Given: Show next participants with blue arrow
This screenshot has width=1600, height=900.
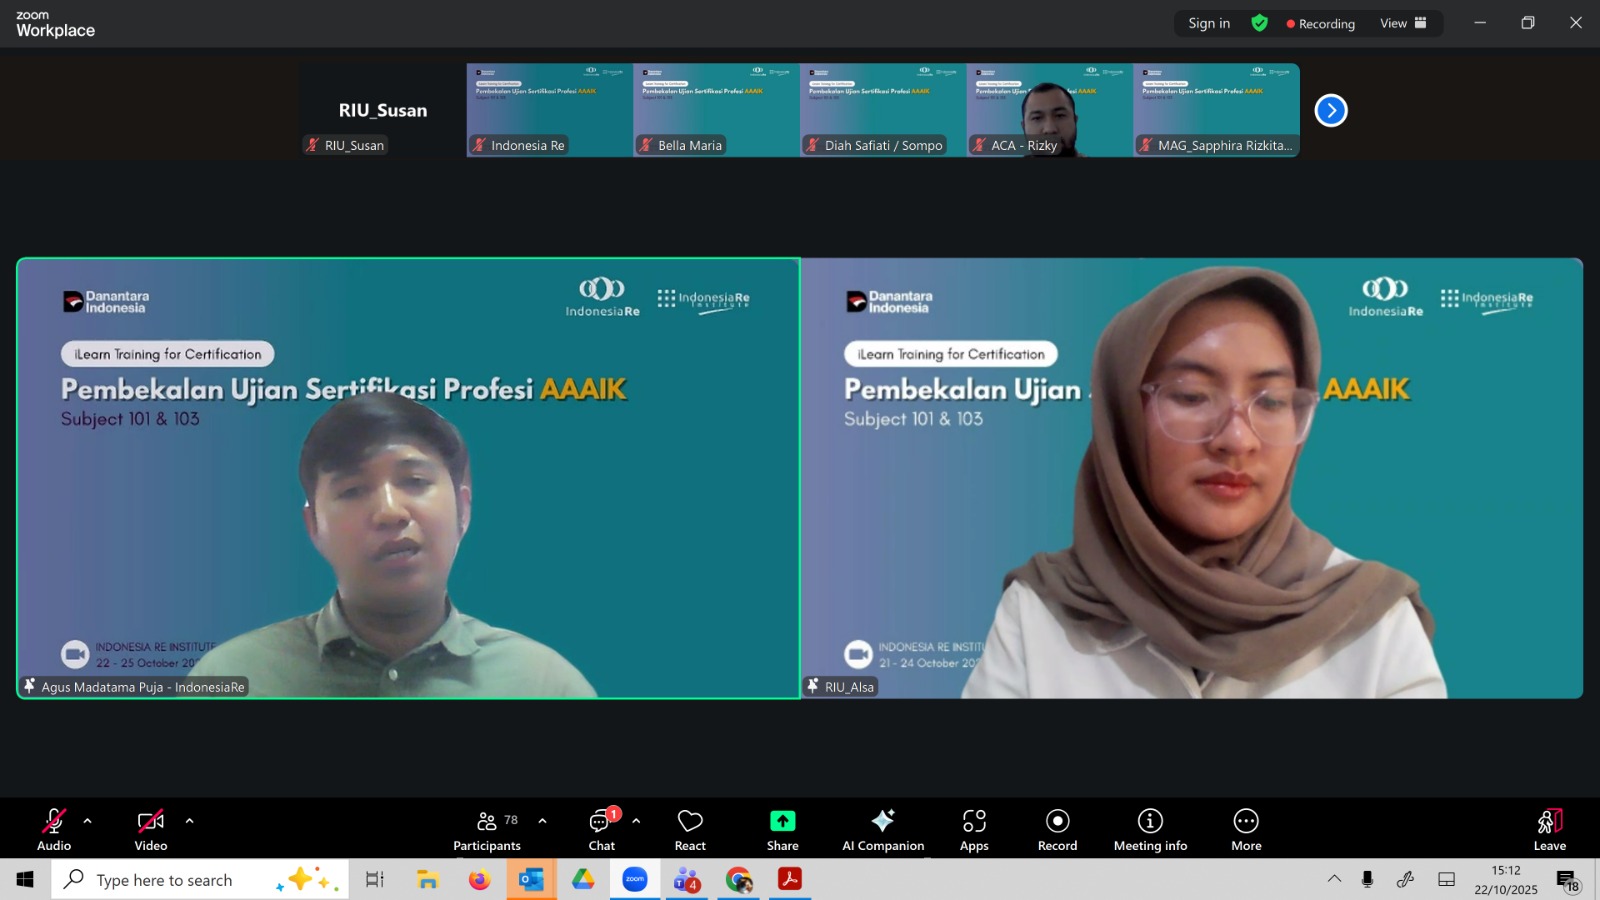Looking at the screenshot, I should click(x=1331, y=110).
